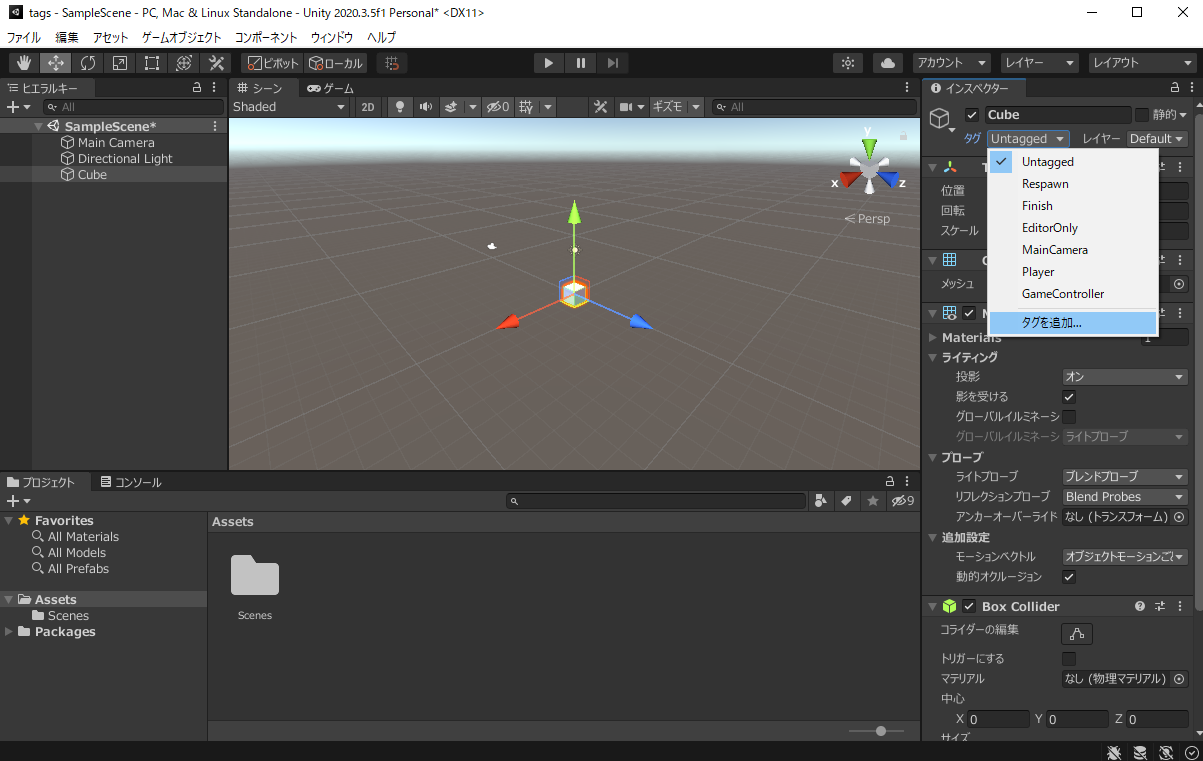Viewport: 1203px width, 761px height.
Task: Click the Play button
Action: tap(548, 63)
